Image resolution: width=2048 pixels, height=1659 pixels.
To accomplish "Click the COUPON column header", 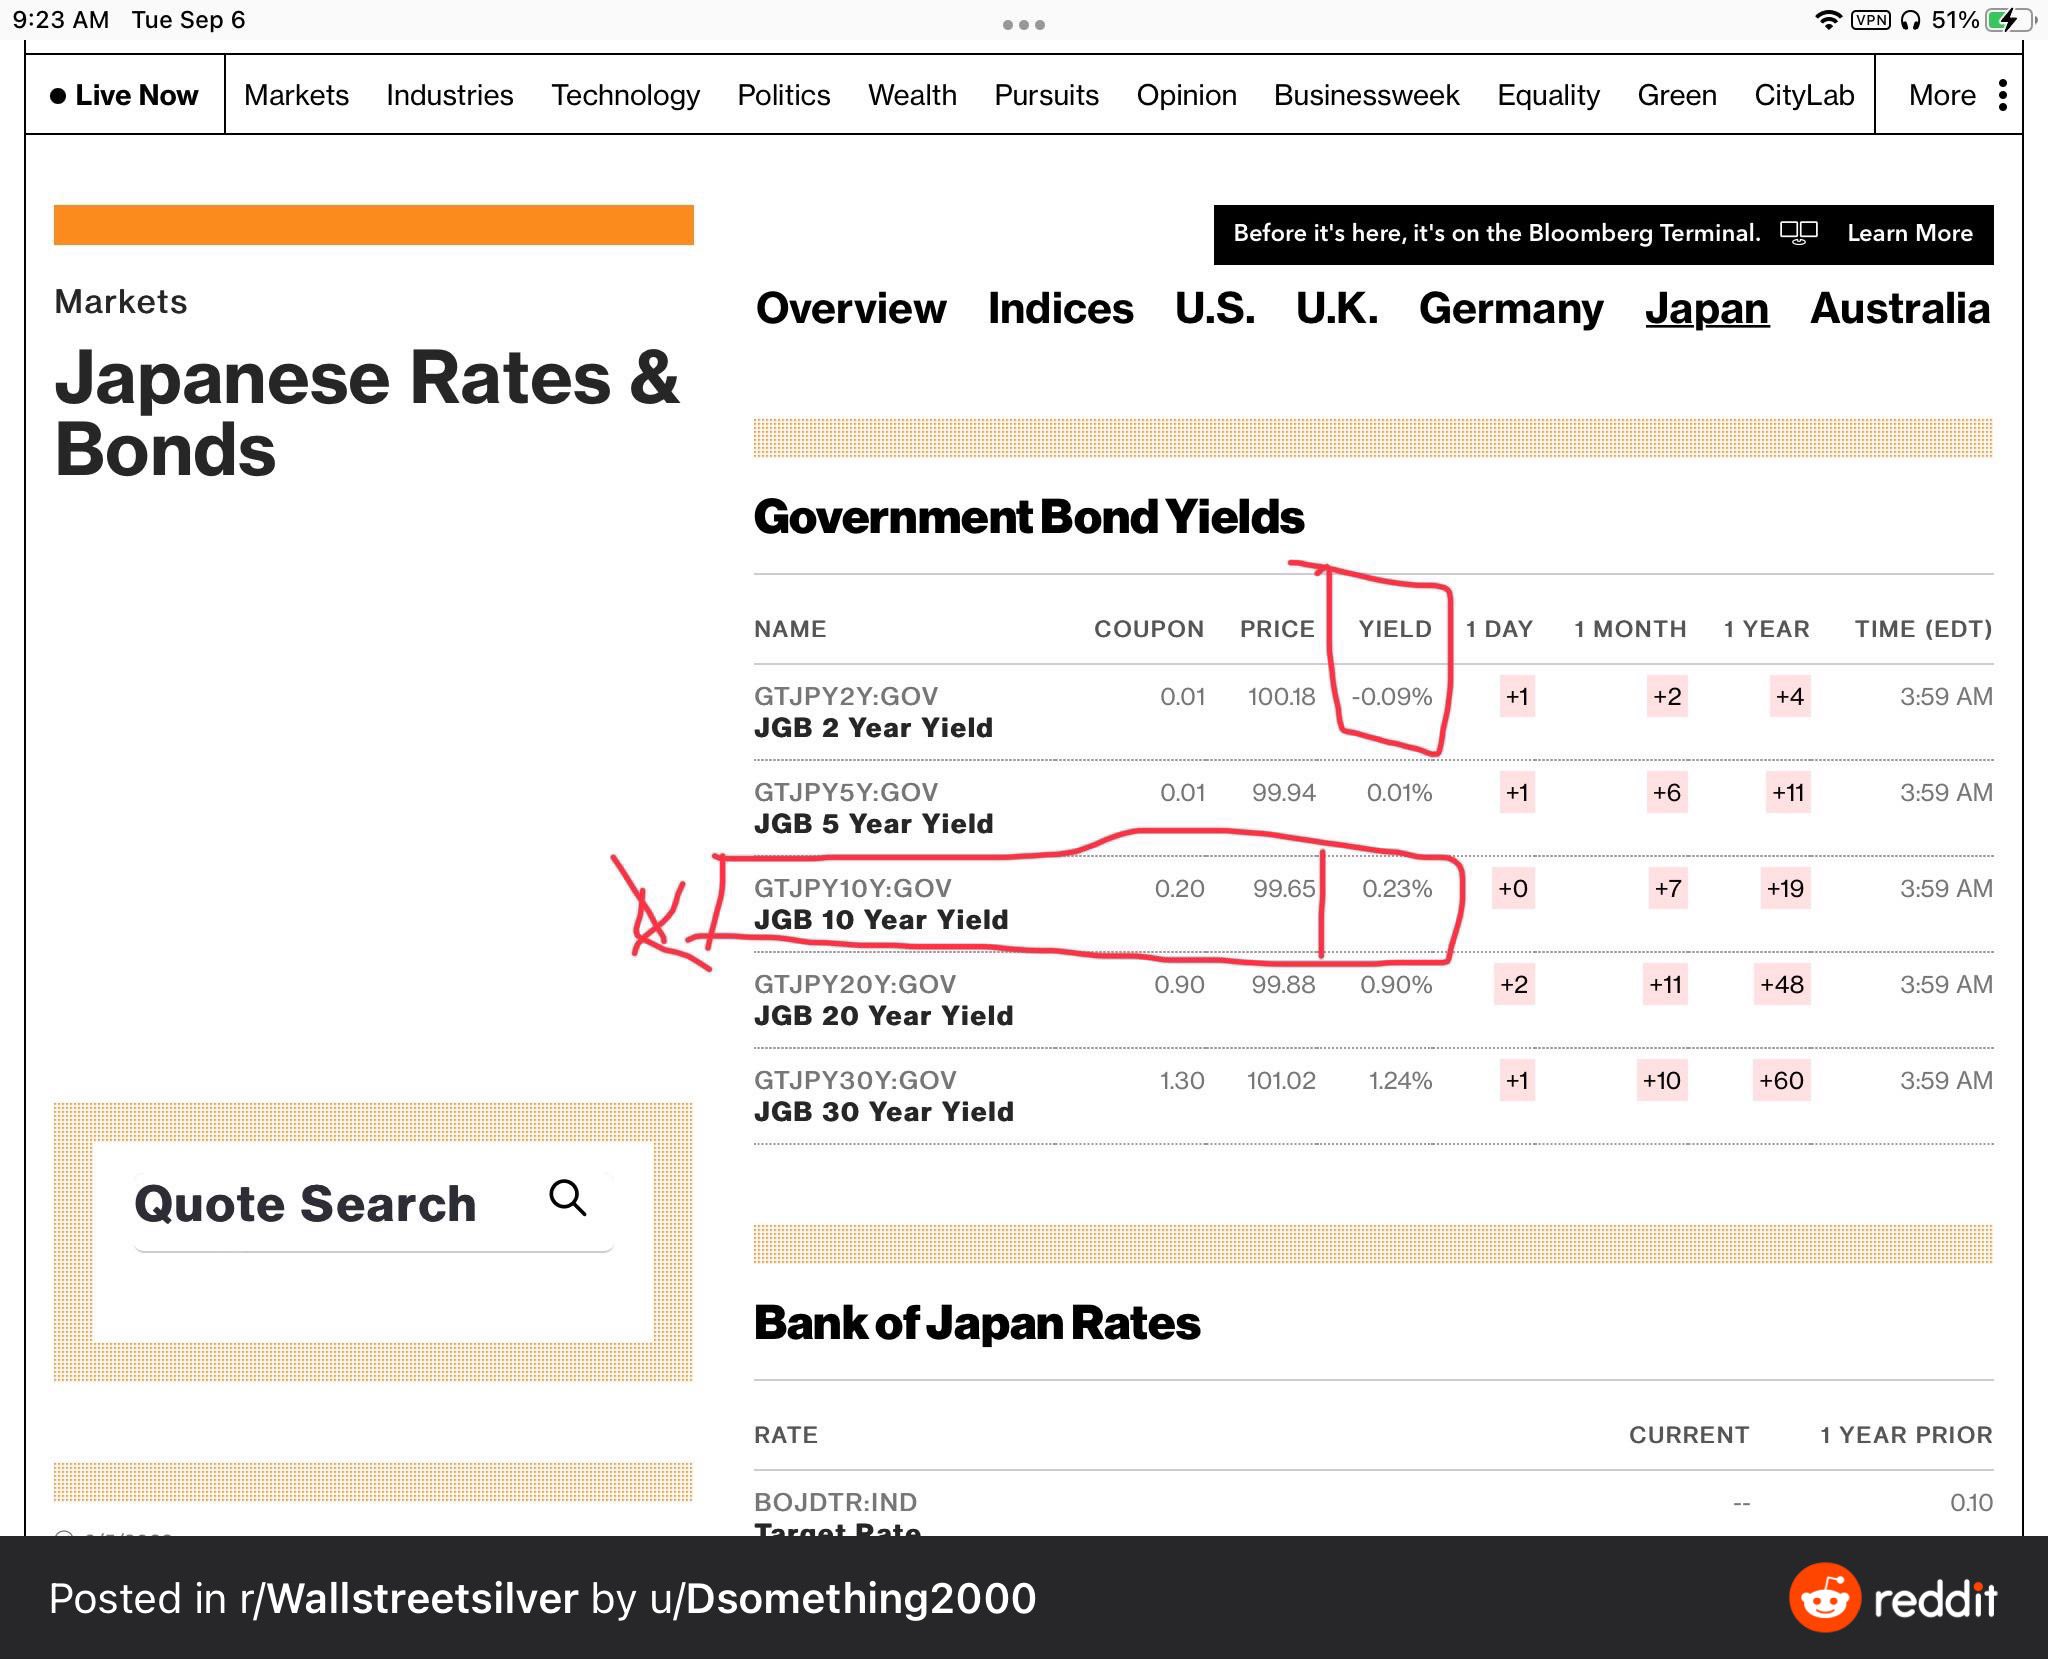I will click(x=1149, y=629).
